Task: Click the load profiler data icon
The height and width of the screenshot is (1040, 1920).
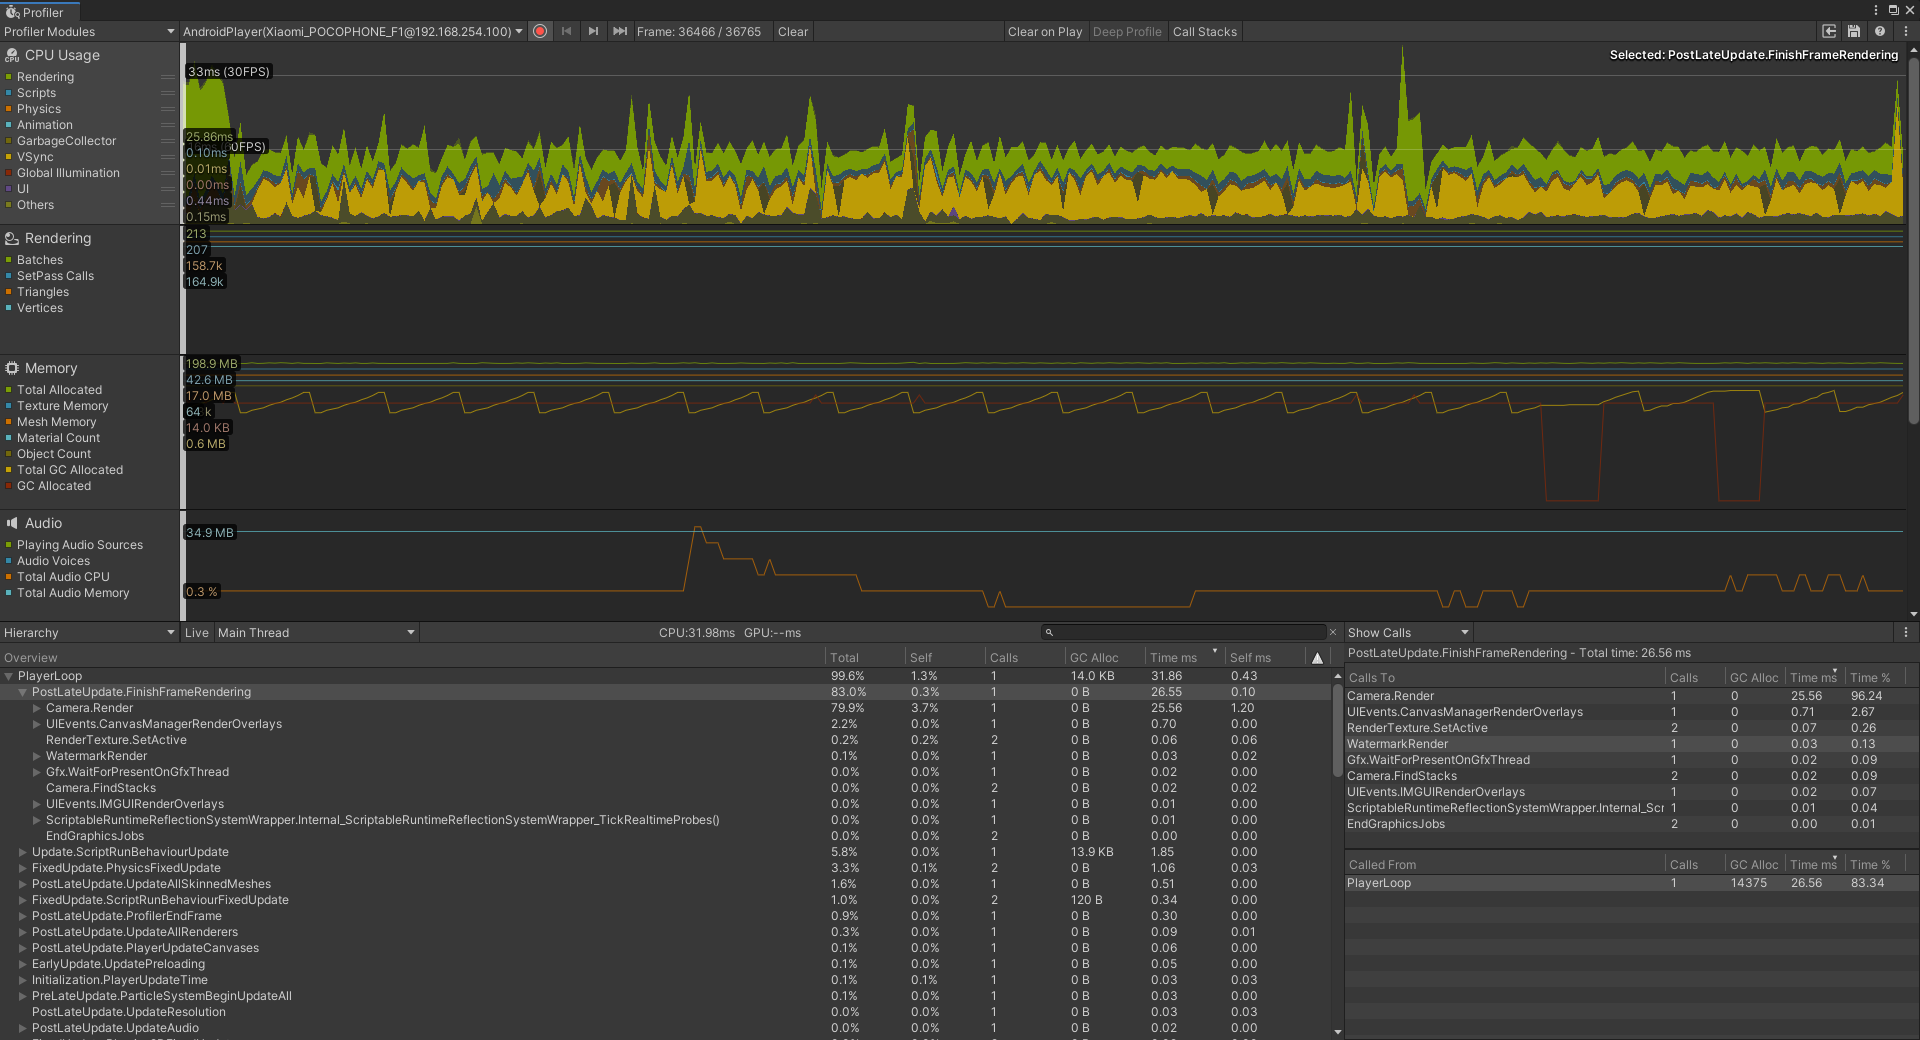Action: click(x=1829, y=31)
